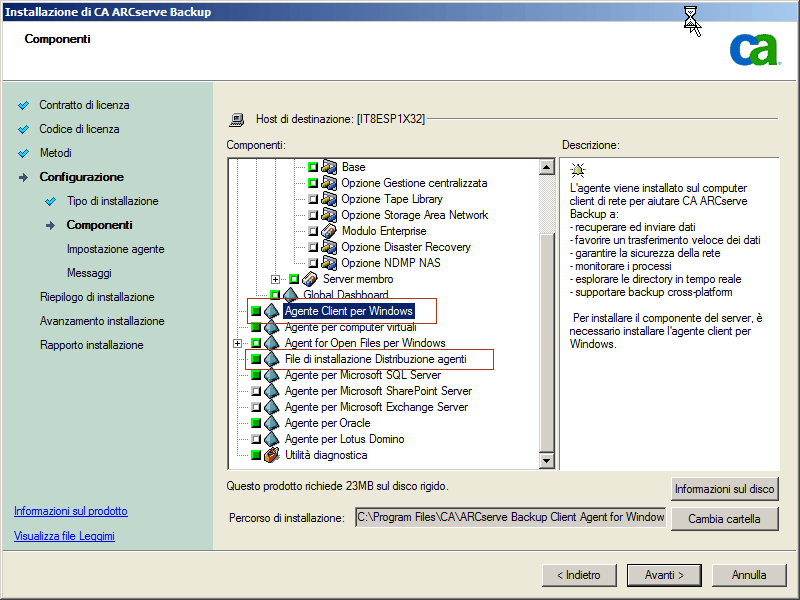800x600 pixels.
Task: Click the Agente per Microsoft SharePoint Server icon
Action: click(271, 391)
